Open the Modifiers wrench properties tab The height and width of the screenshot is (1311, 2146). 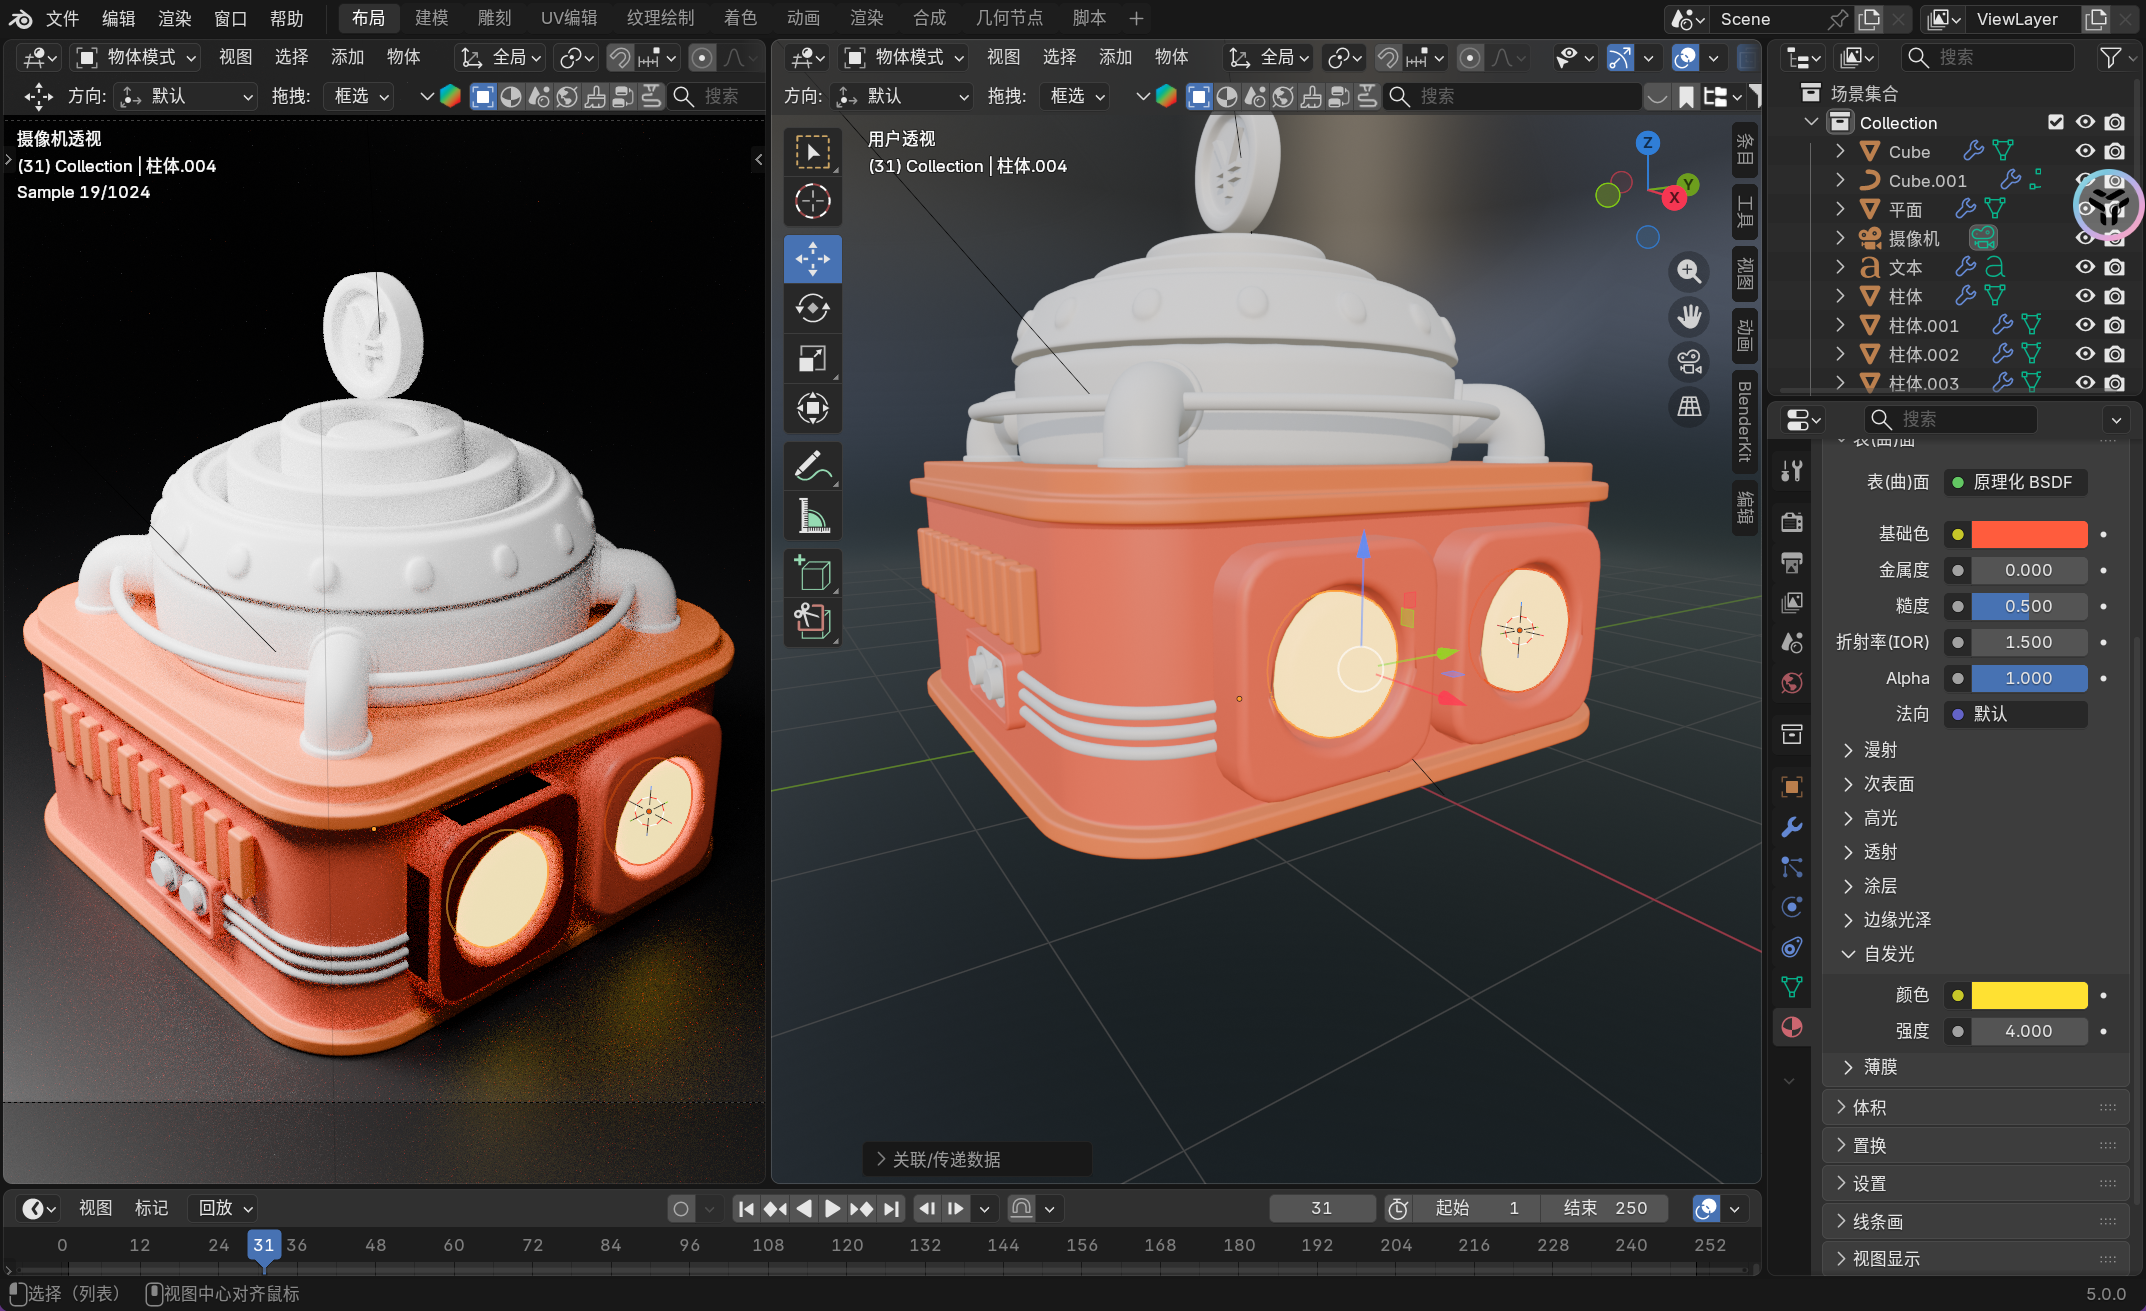point(1791,827)
